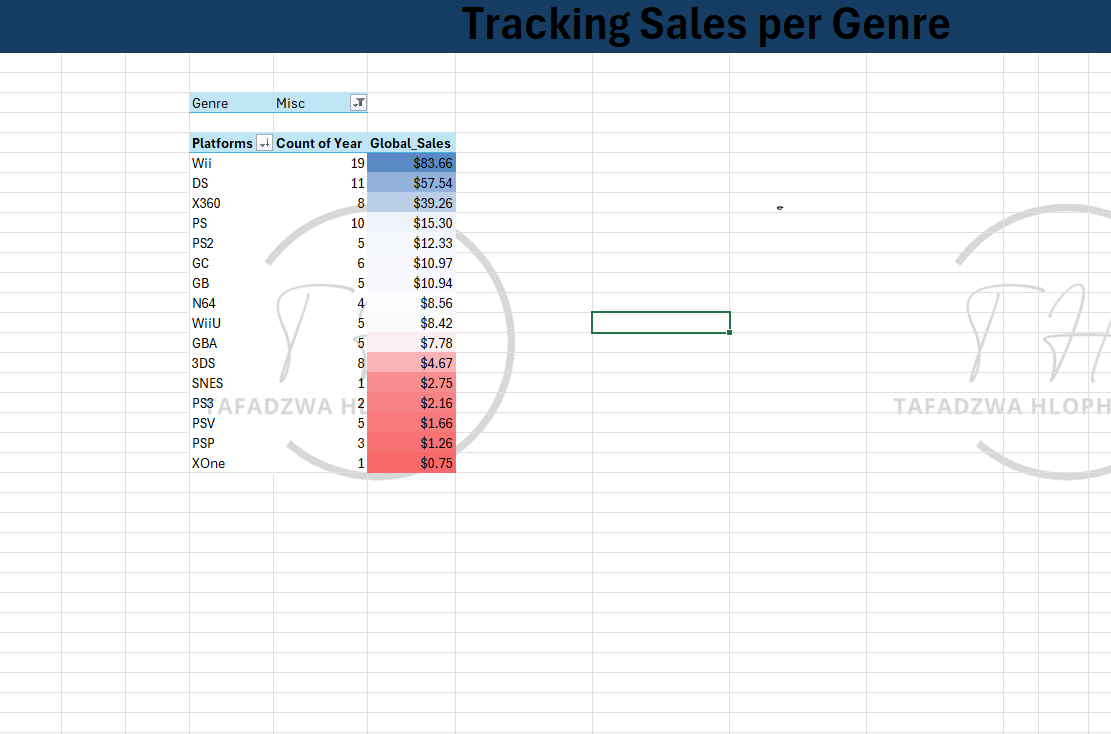Select the Count of Year header
This screenshot has width=1111, height=734.
pyautogui.click(x=319, y=143)
